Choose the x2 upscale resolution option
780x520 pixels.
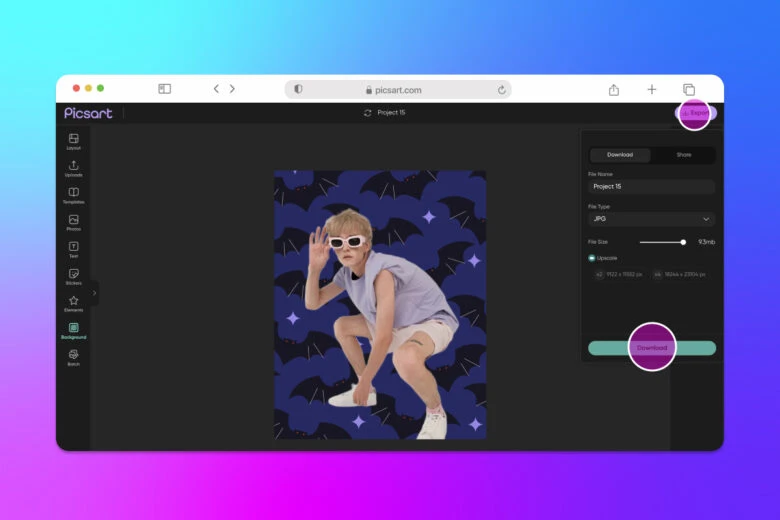[x=619, y=274]
